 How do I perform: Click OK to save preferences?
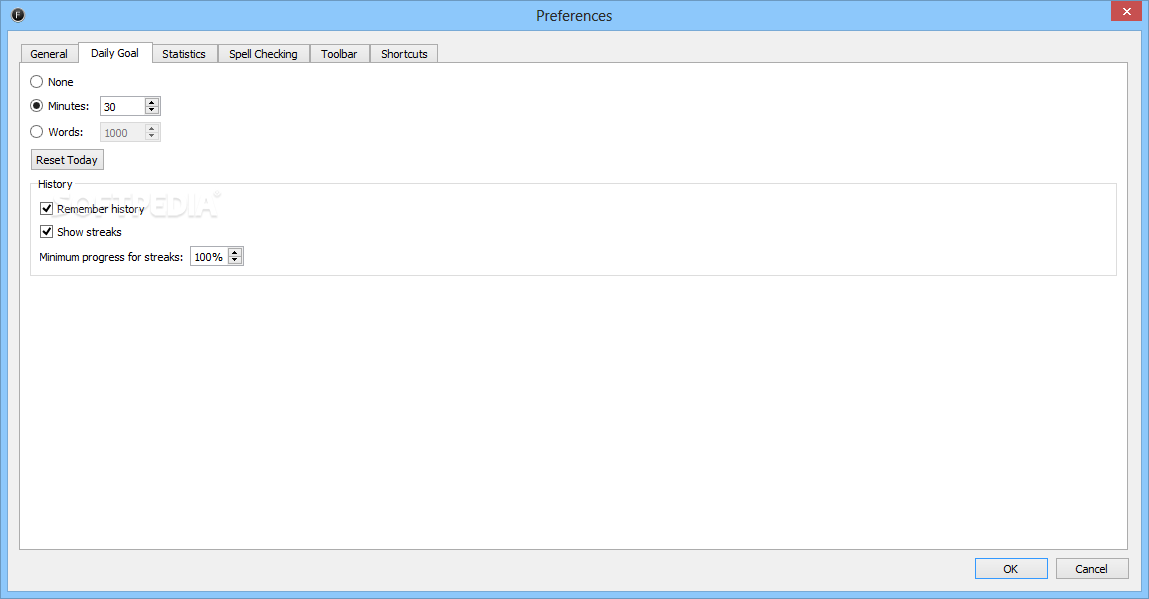pos(1010,568)
